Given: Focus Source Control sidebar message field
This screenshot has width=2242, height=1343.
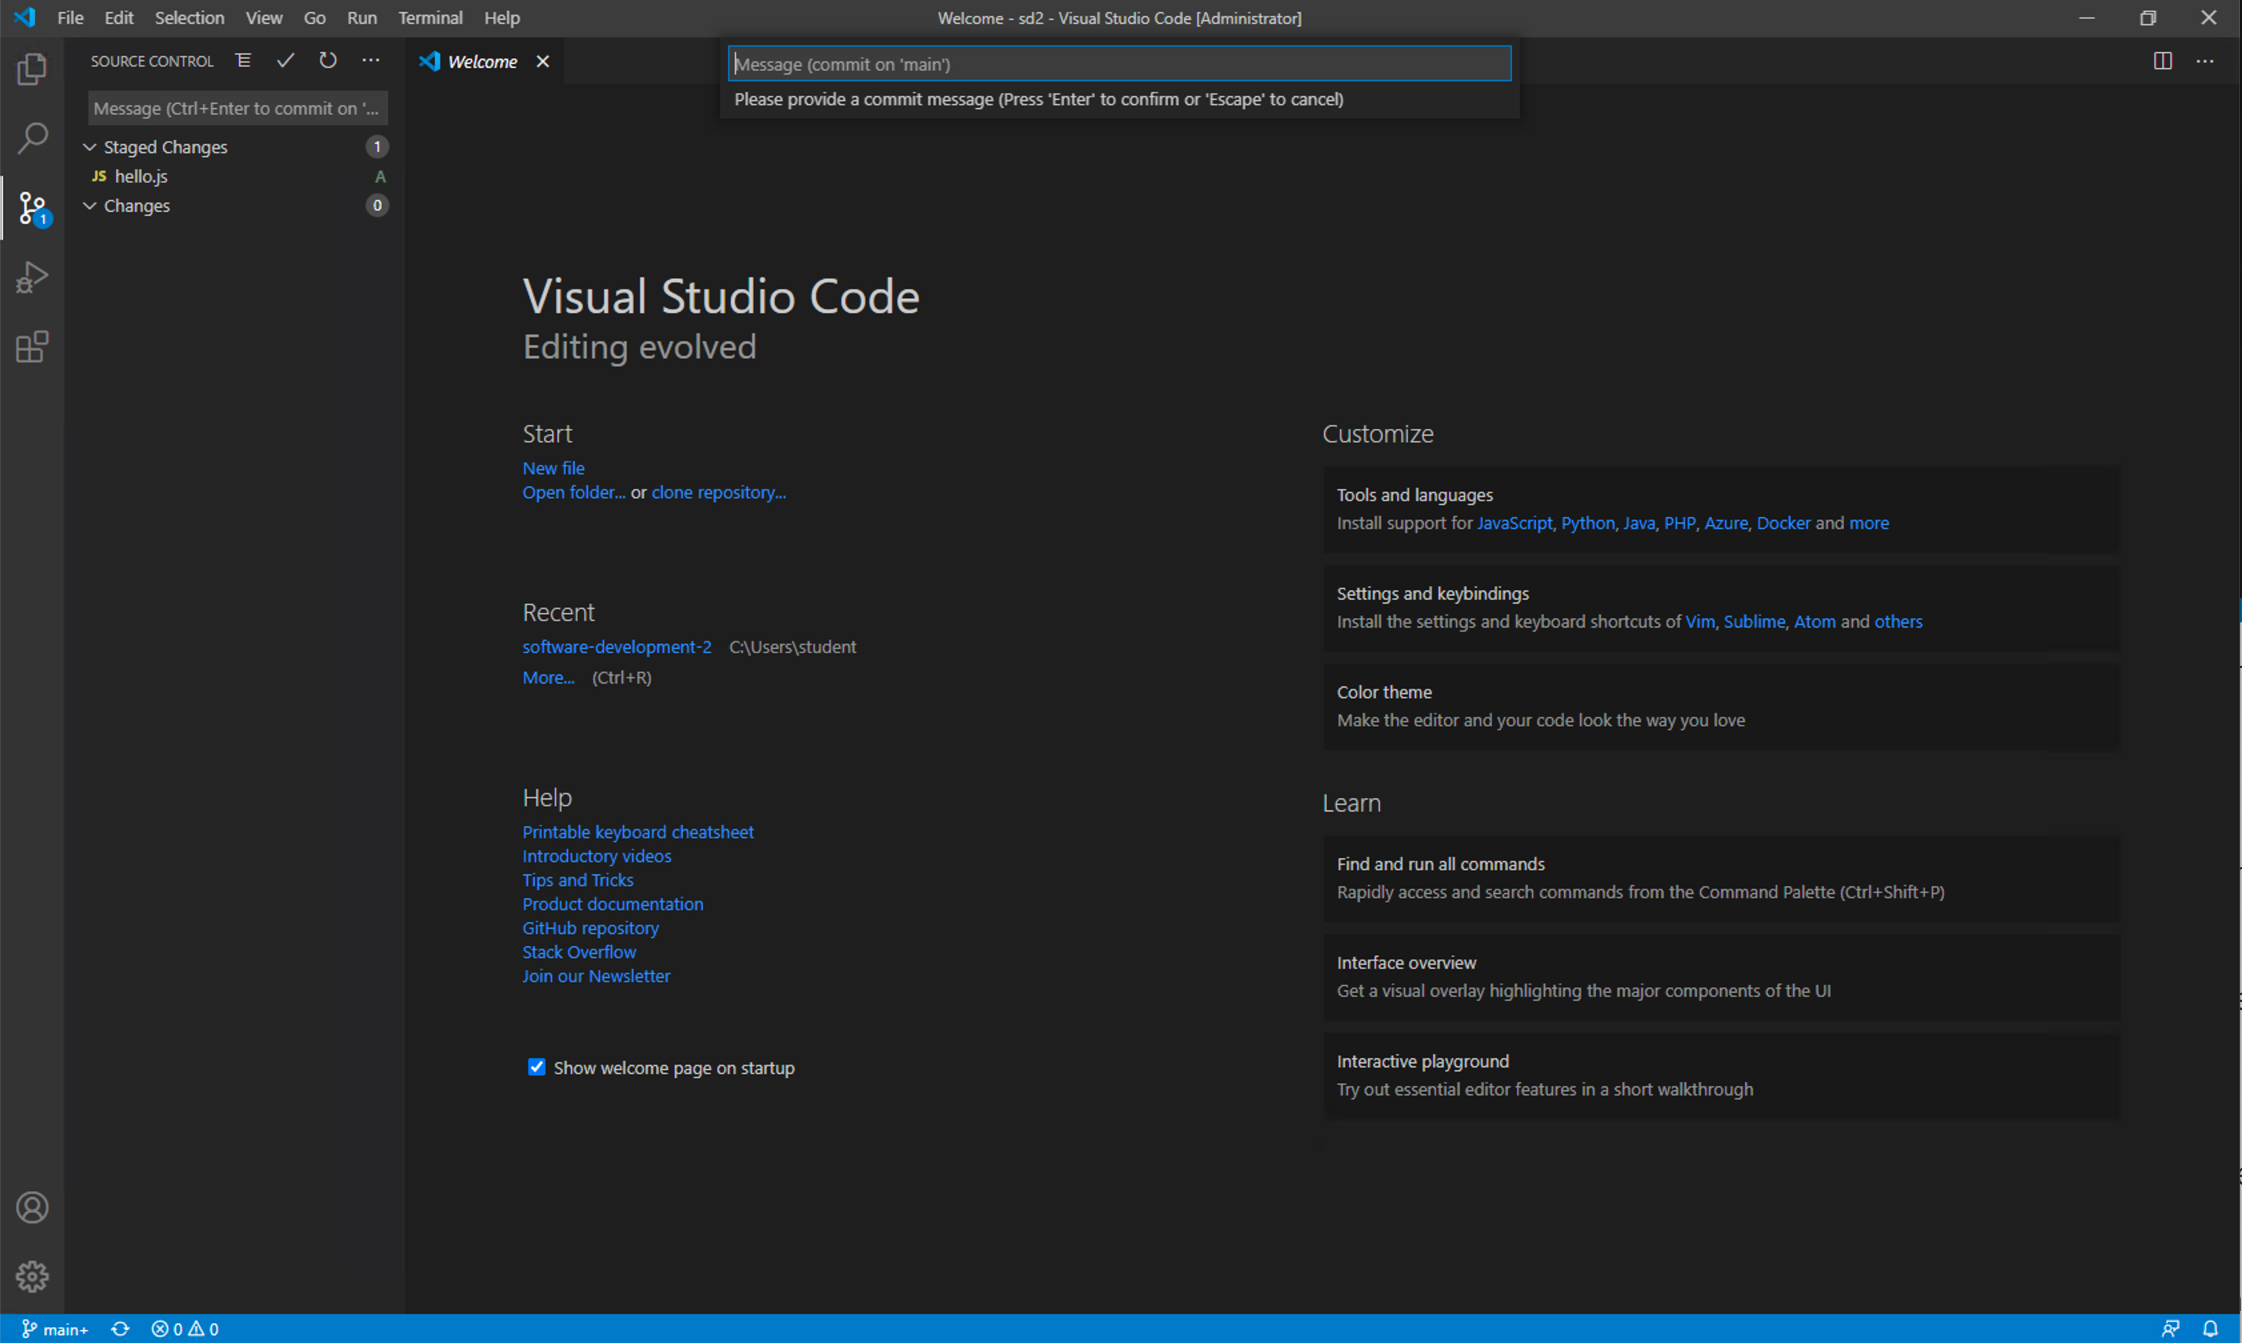Looking at the screenshot, I should [x=237, y=108].
